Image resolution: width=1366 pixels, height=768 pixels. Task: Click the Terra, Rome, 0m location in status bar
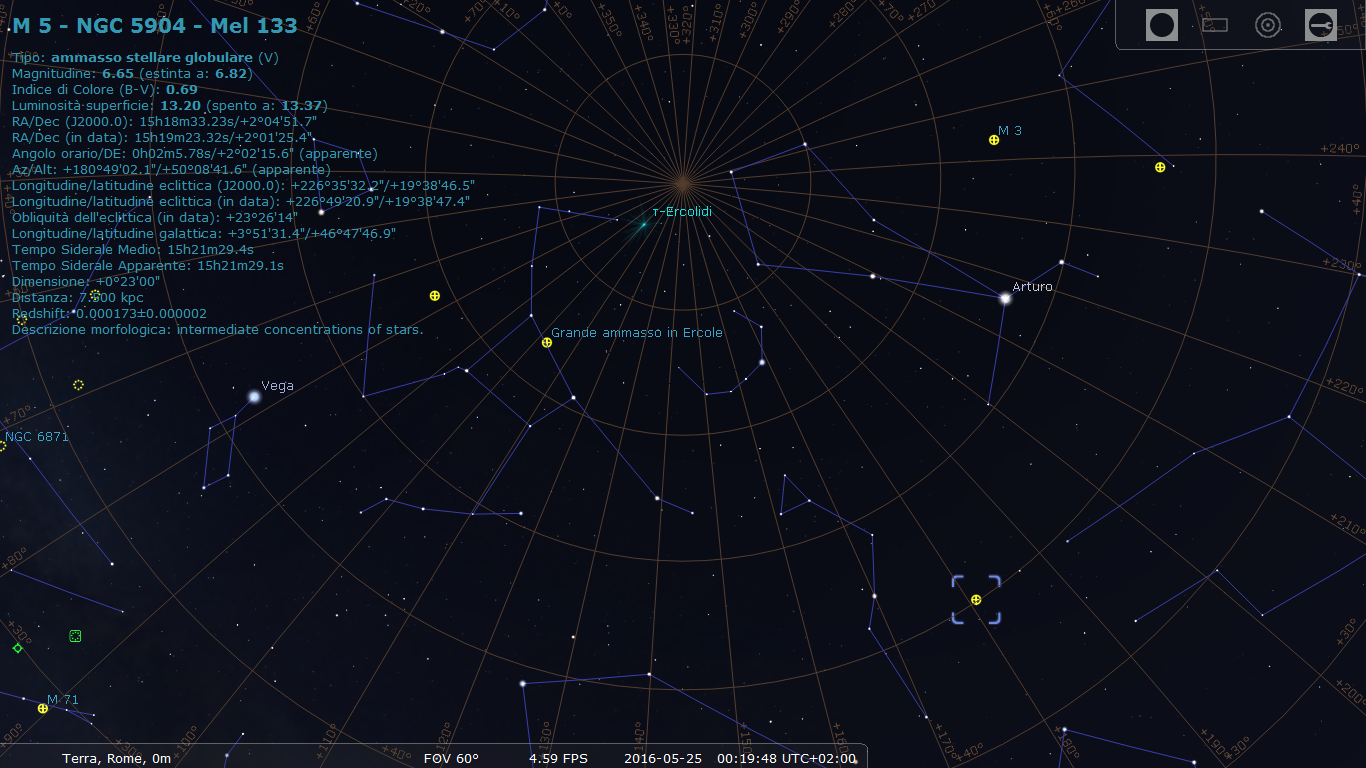(x=116, y=759)
